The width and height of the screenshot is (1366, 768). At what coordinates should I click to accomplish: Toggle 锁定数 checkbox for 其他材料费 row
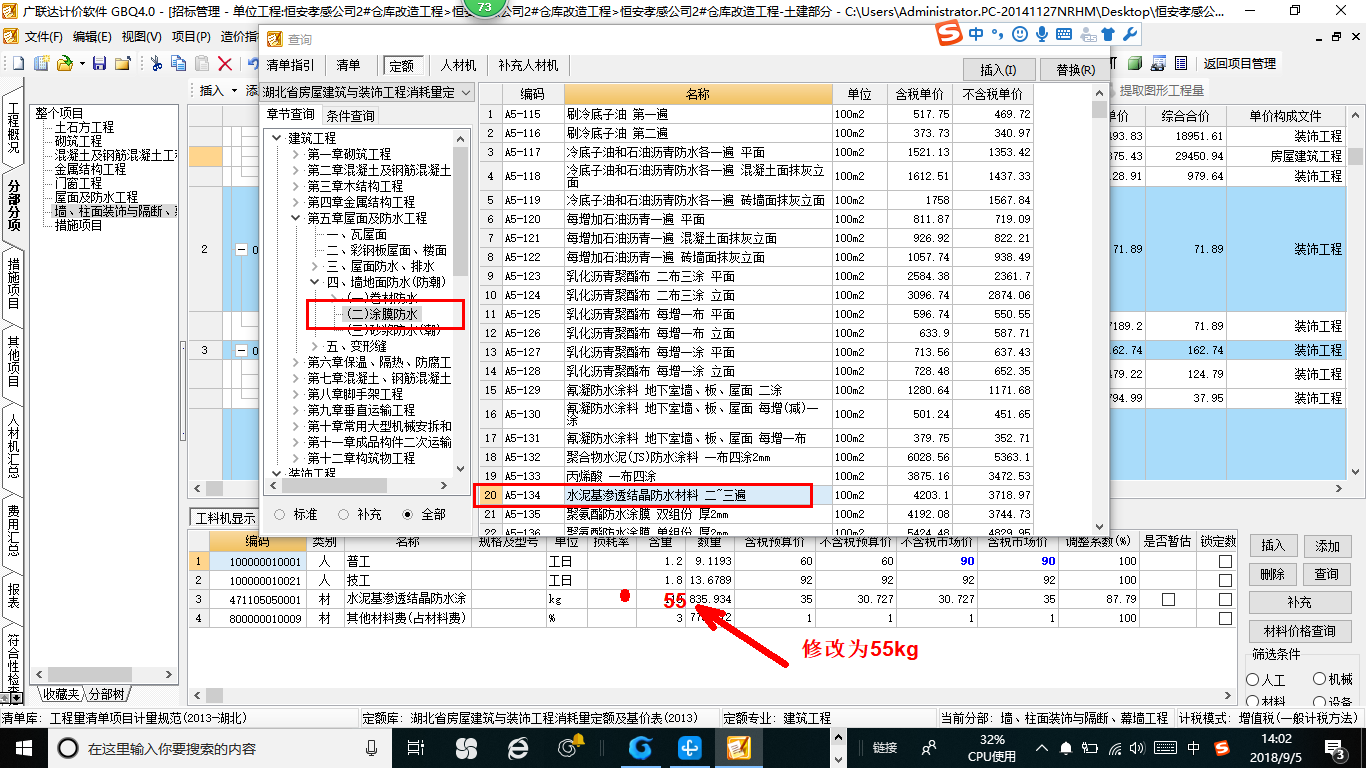(1225, 619)
